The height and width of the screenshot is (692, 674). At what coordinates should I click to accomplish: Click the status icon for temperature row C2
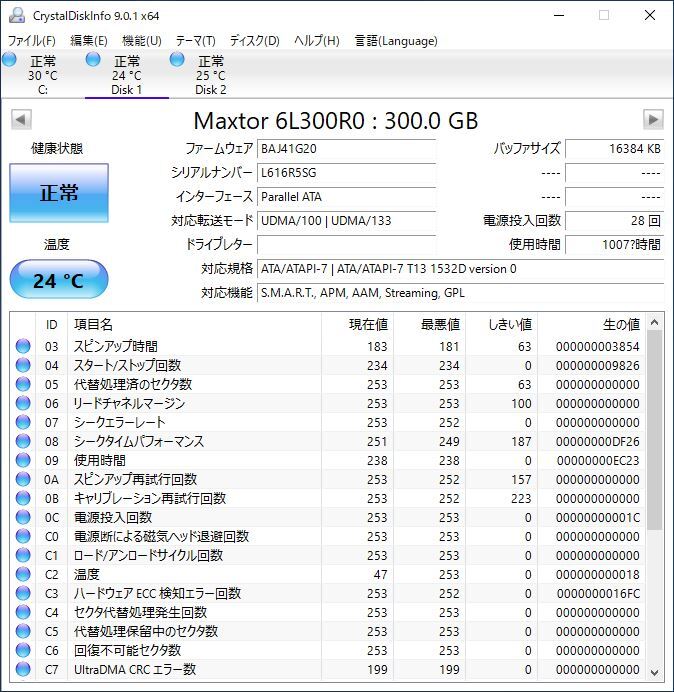point(23,574)
